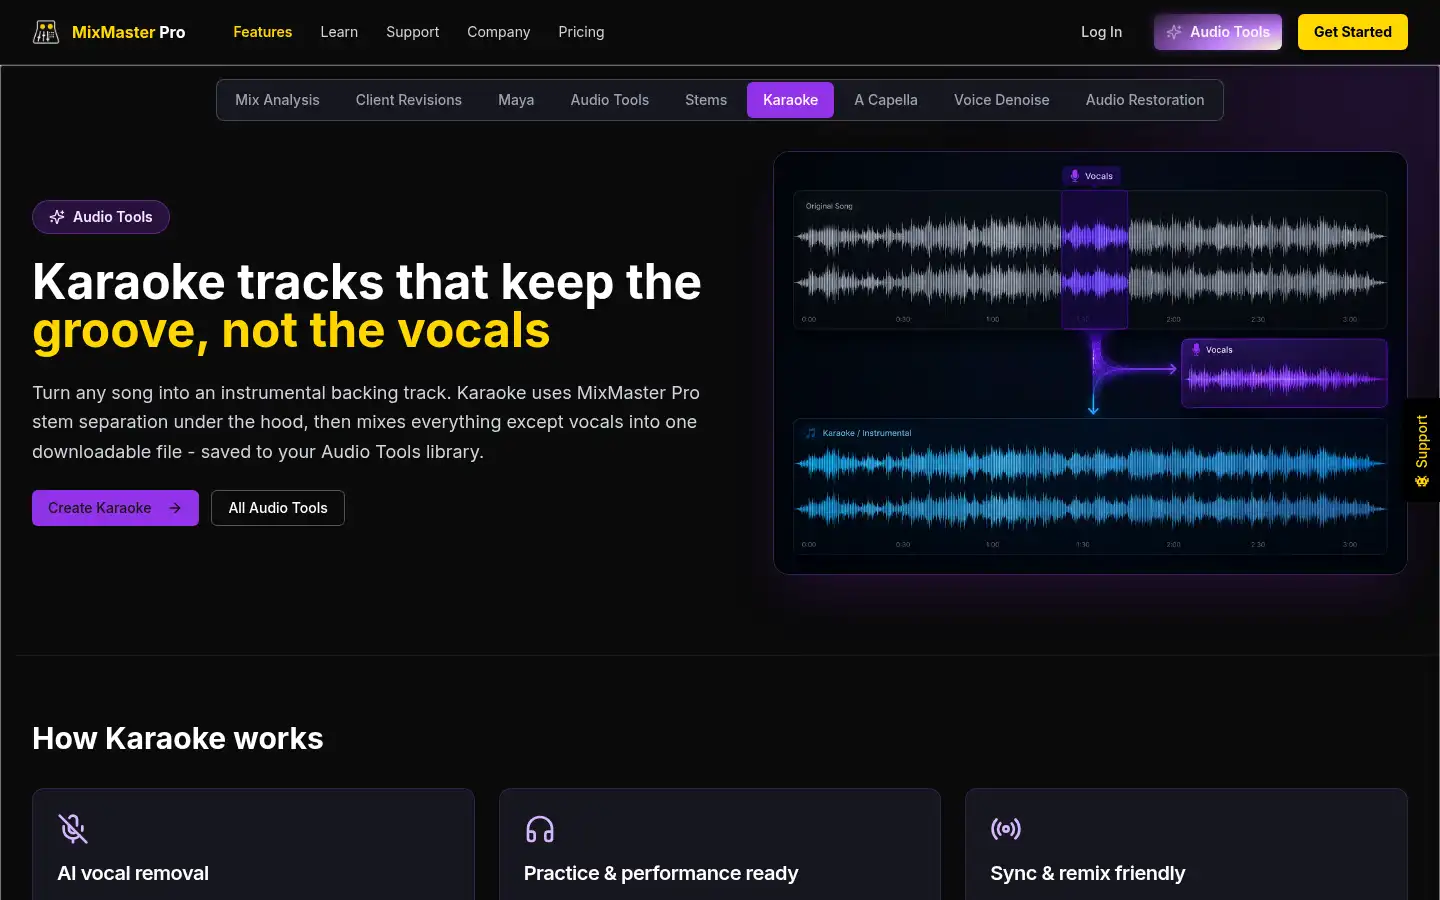The height and width of the screenshot is (900, 1440).
Task: Open the Support menu in header
Action: 412,32
